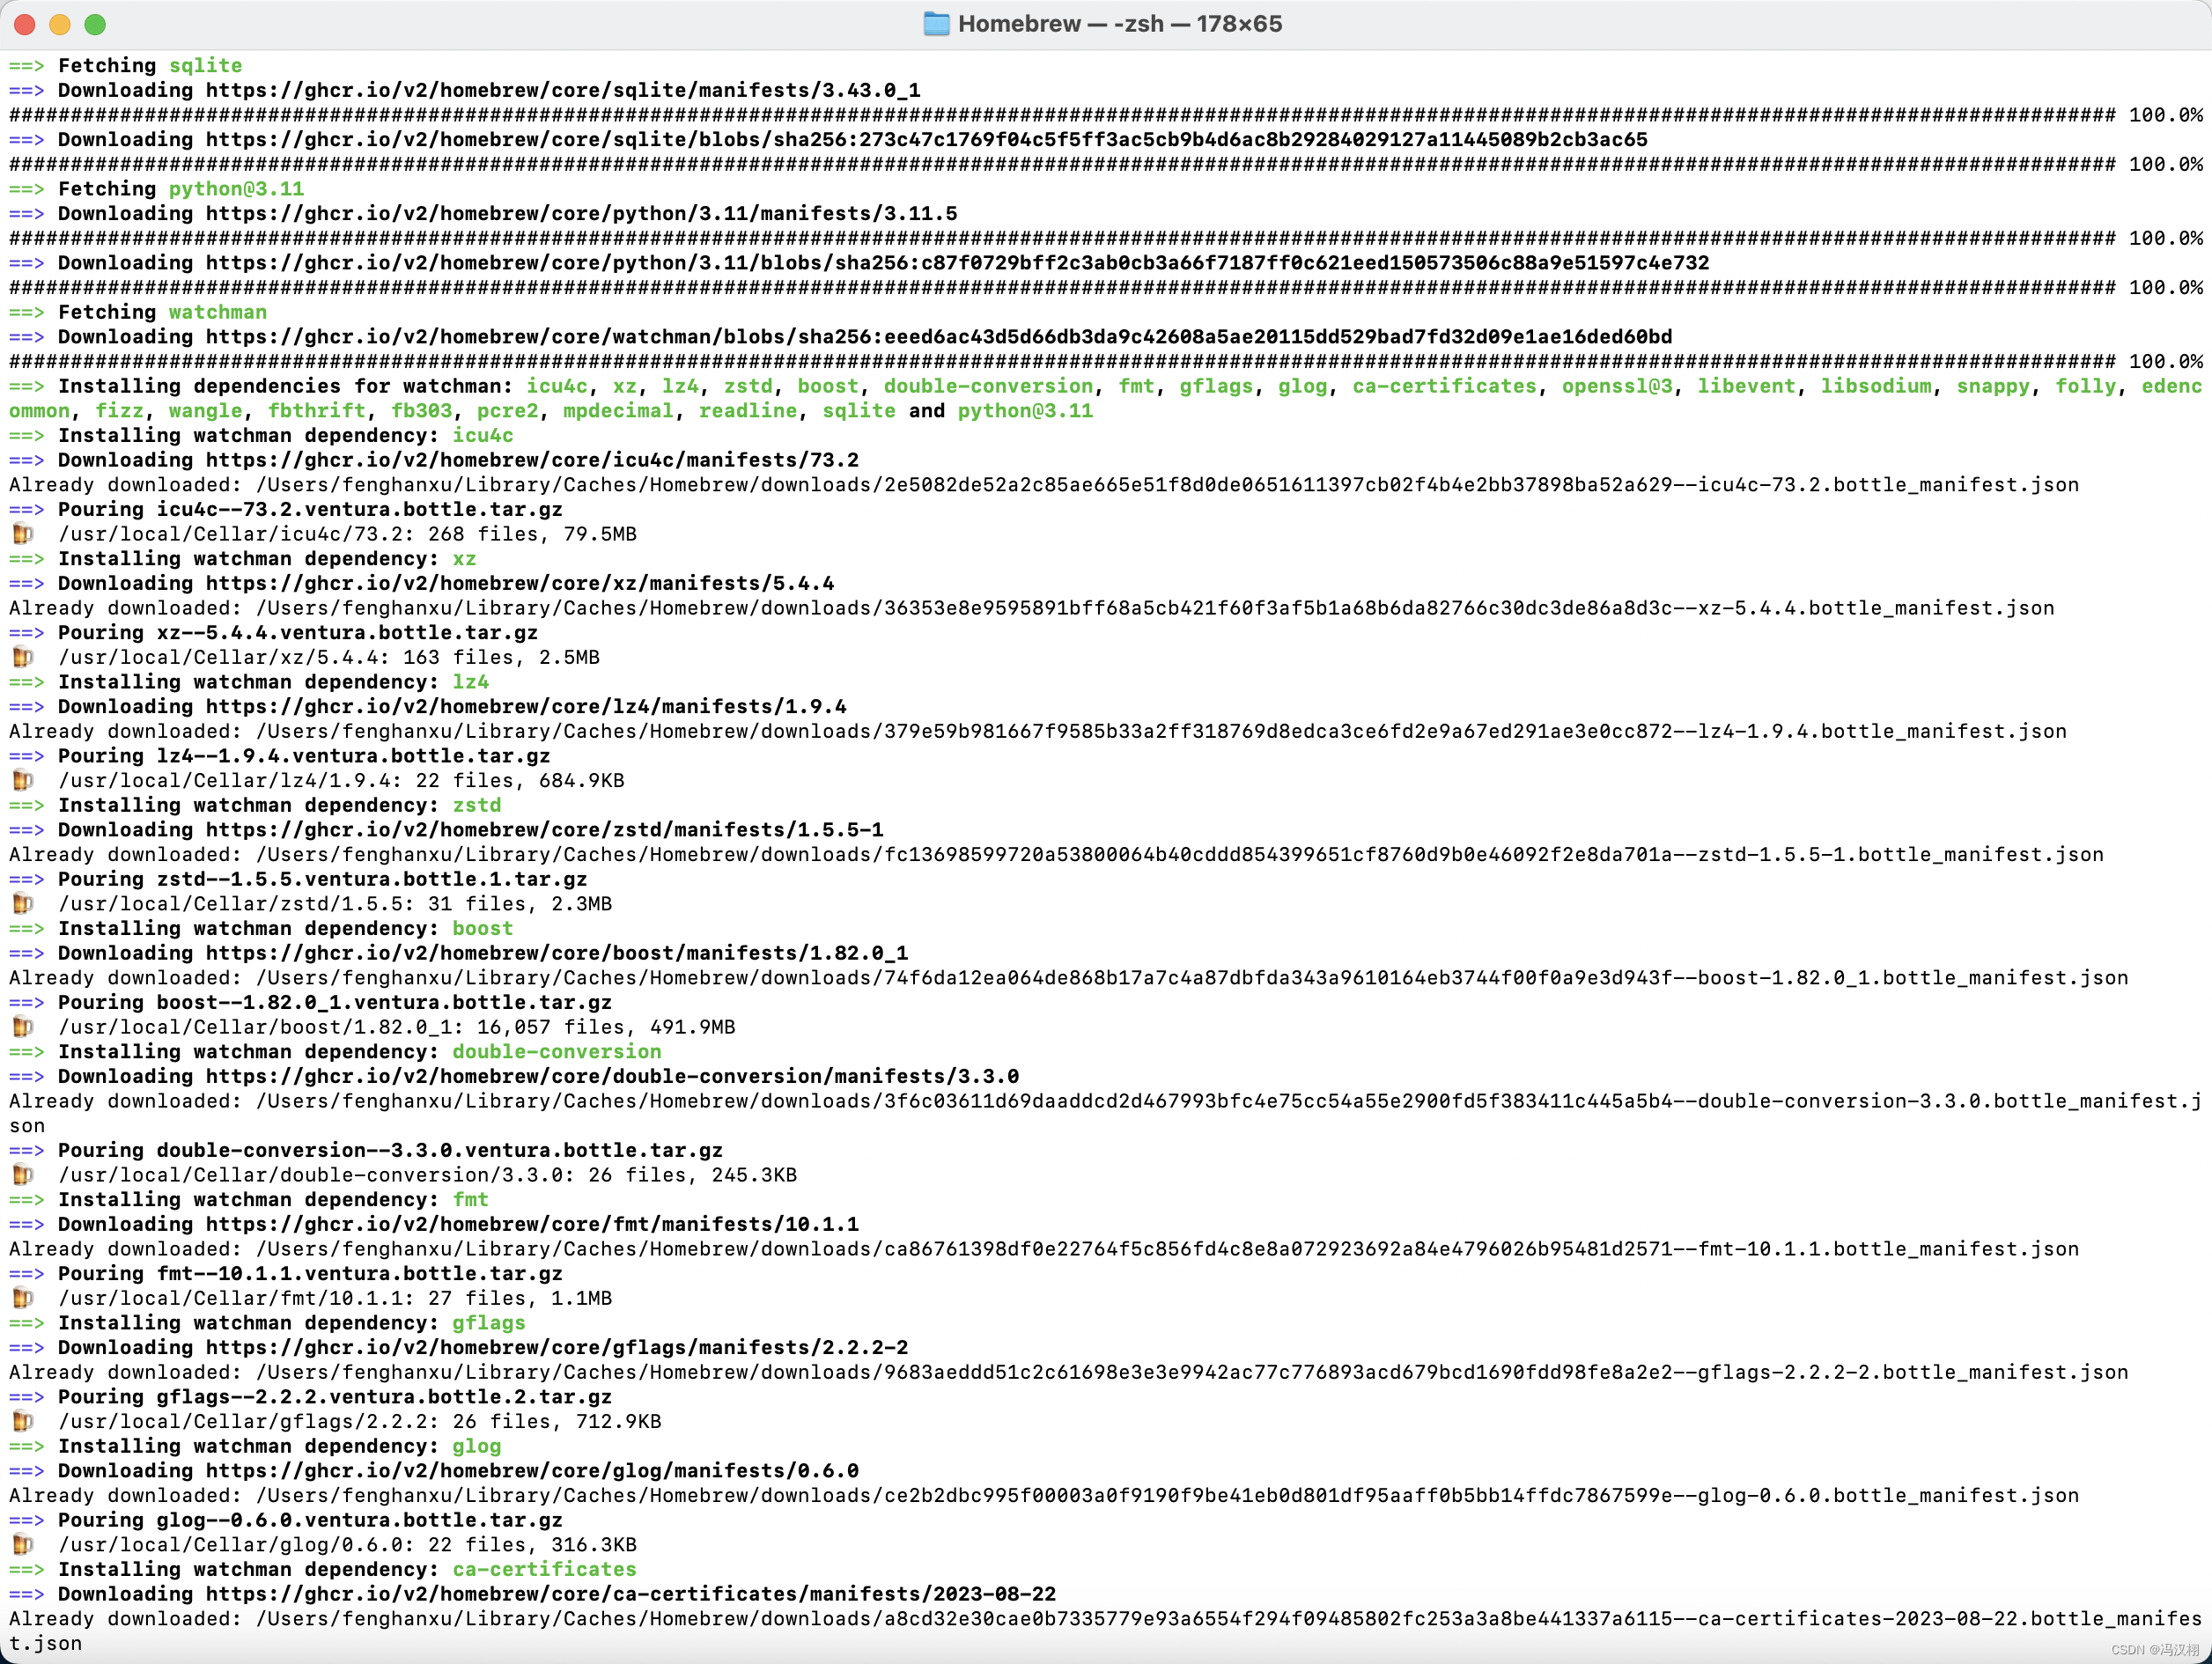The height and width of the screenshot is (1664, 2212).
Task: Click beer mug icon beside fmt Cellar path
Action: (x=22, y=1298)
